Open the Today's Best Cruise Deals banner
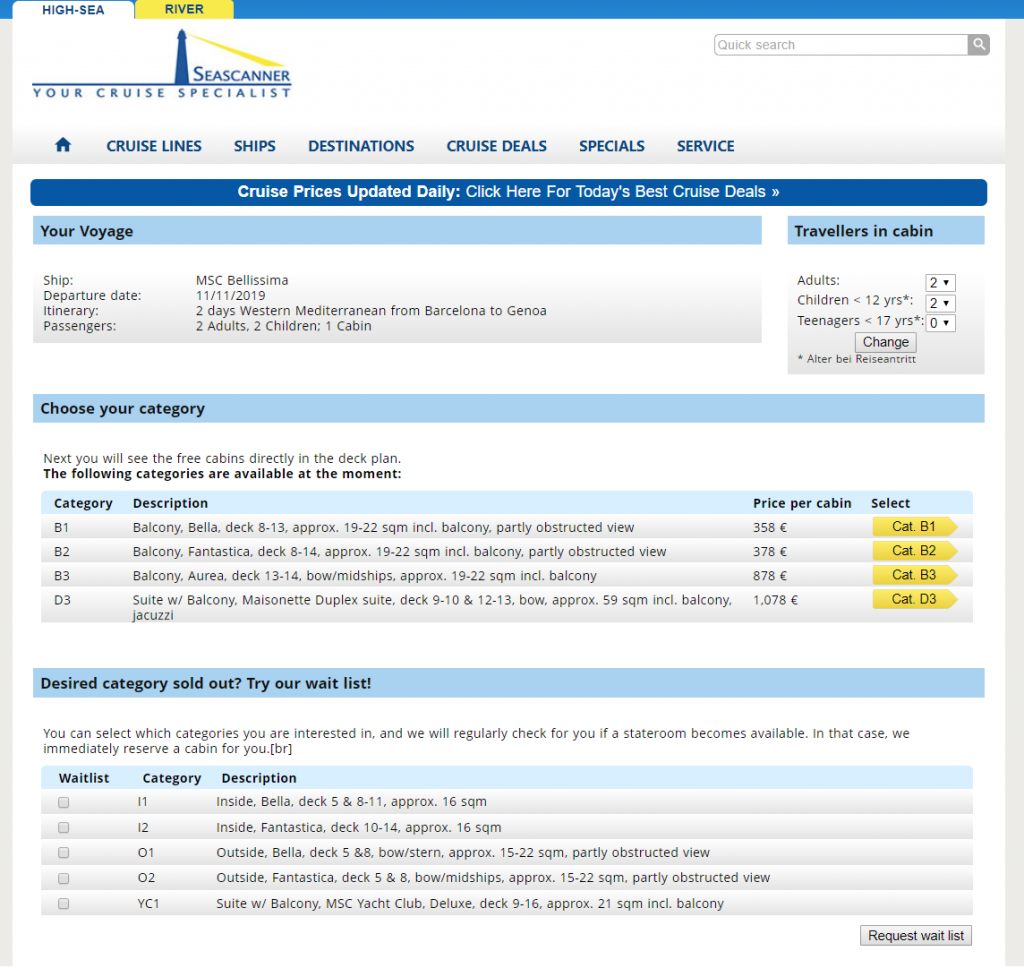The height and width of the screenshot is (968, 1024). click(x=508, y=192)
